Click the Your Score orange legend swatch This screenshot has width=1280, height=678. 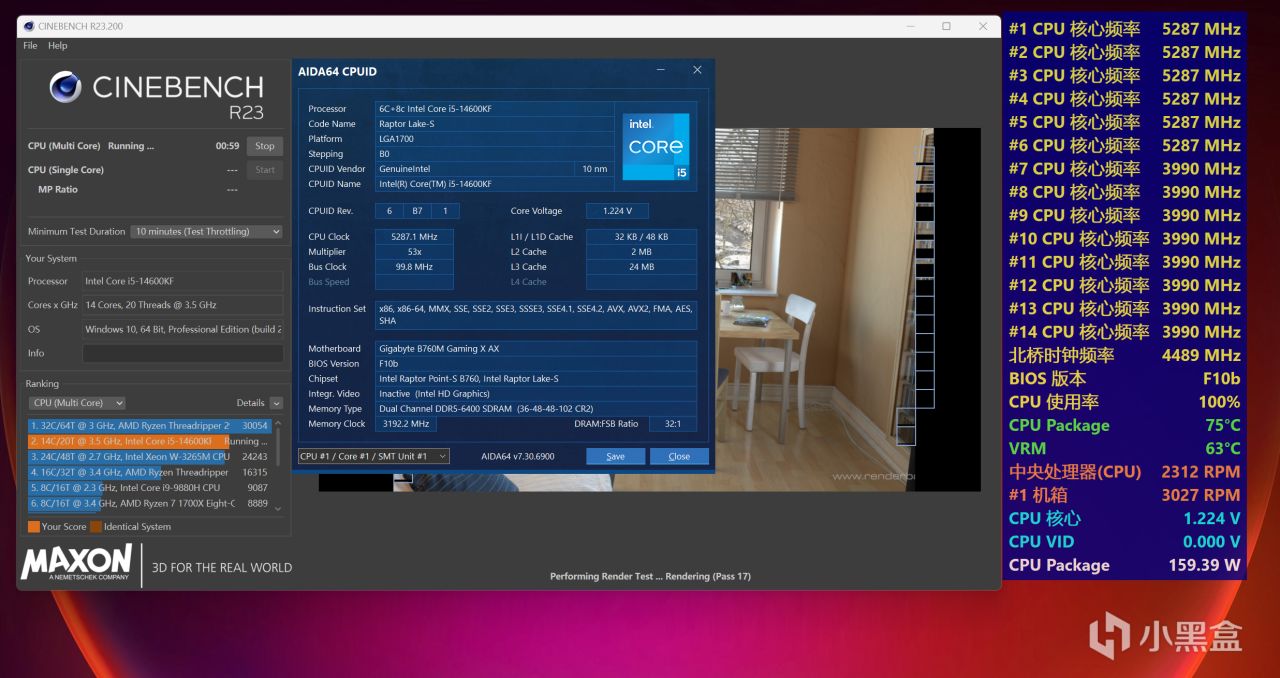pos(34,527)
